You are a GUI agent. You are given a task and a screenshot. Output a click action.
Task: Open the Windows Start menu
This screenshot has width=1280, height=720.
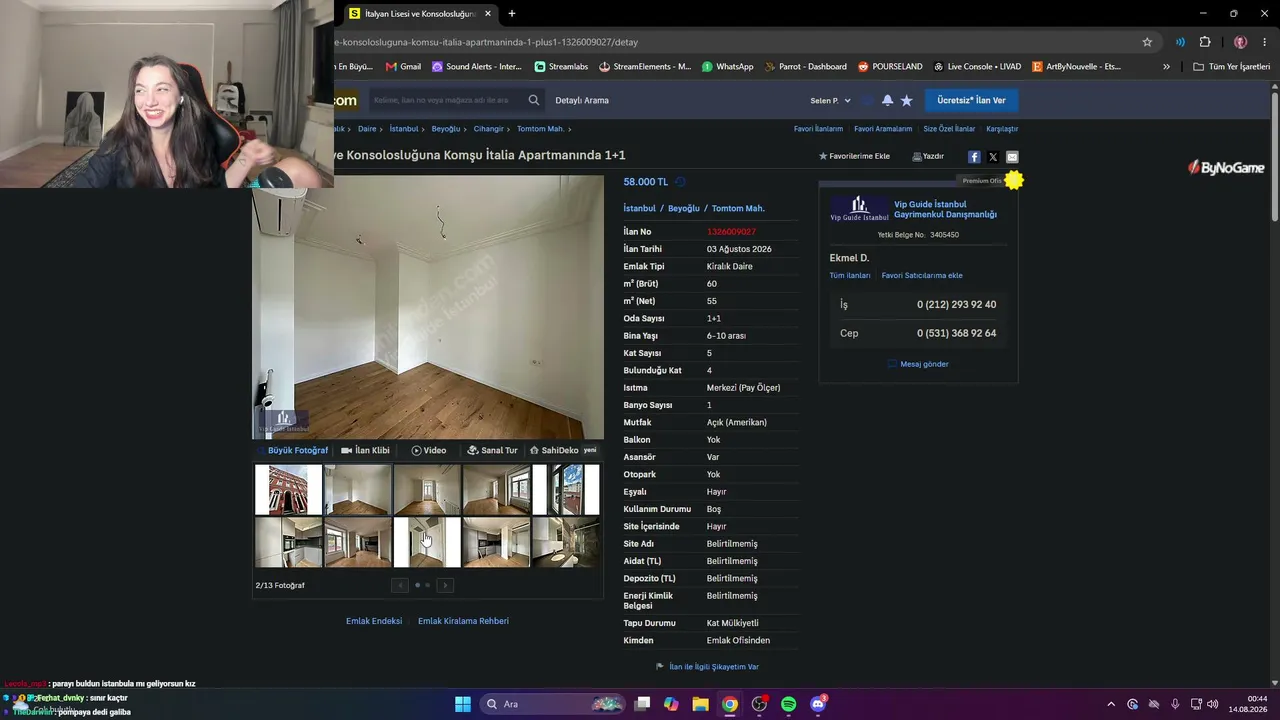[x=463, y=704]
